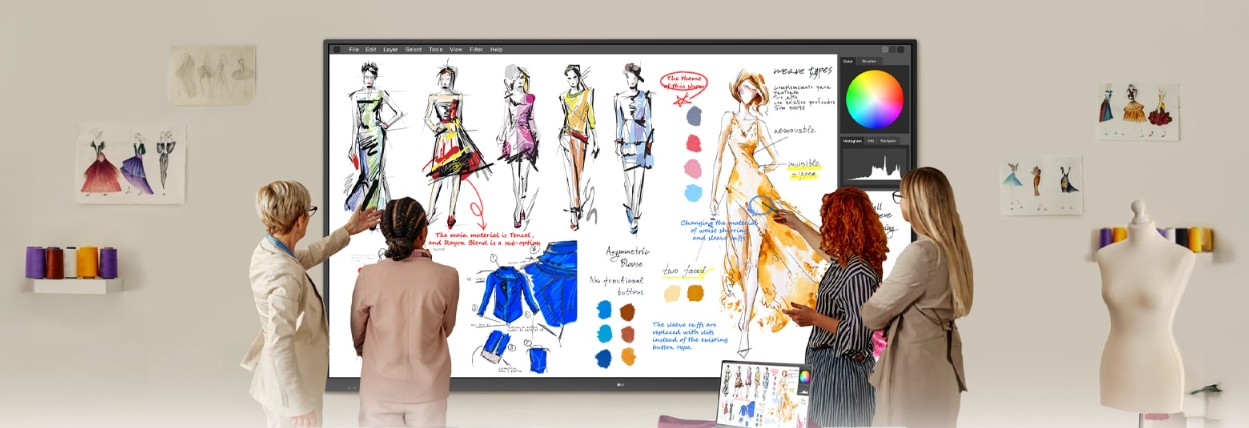
Task: Switch to the Brushes panel tab
Action: (x=869, y=61)
